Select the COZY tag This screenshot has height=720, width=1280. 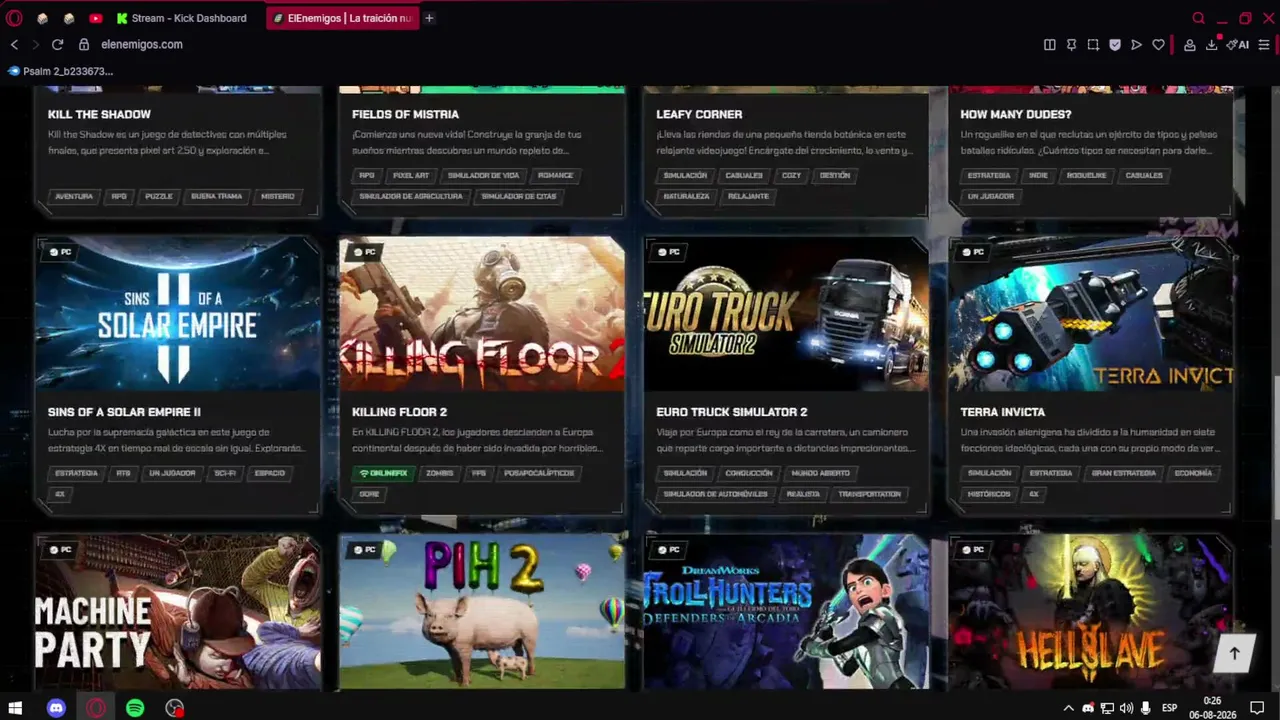point(792,175)
